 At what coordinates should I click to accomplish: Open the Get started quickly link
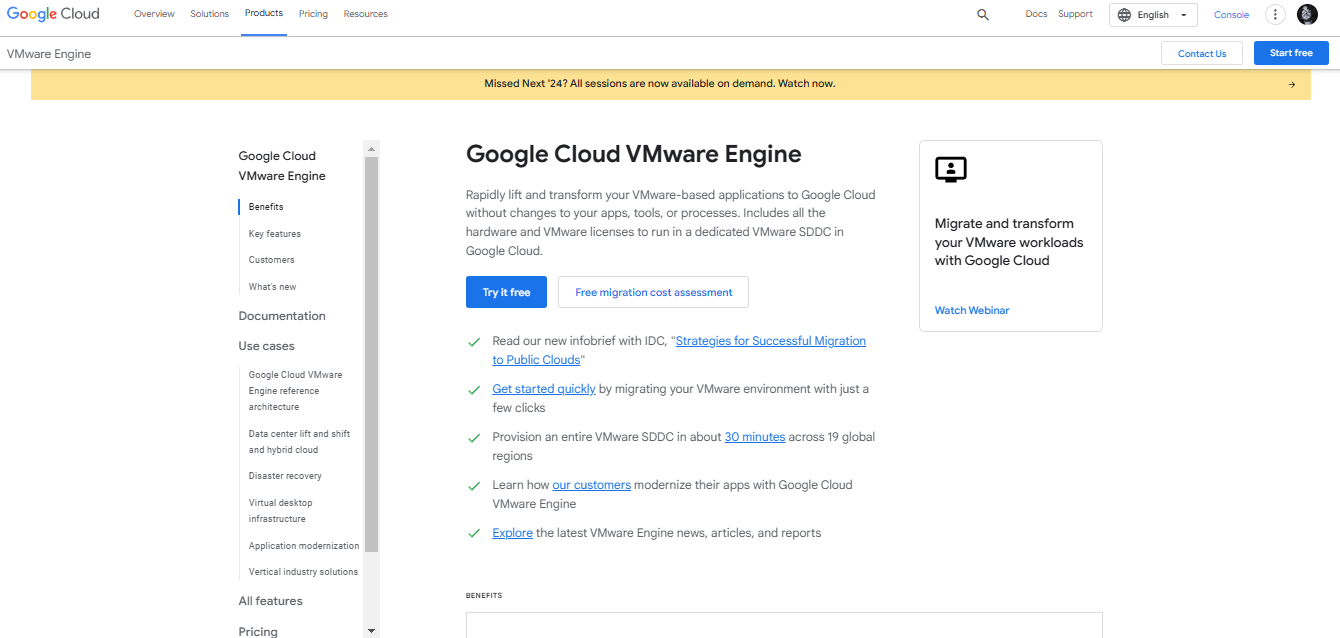pos(544,389)
